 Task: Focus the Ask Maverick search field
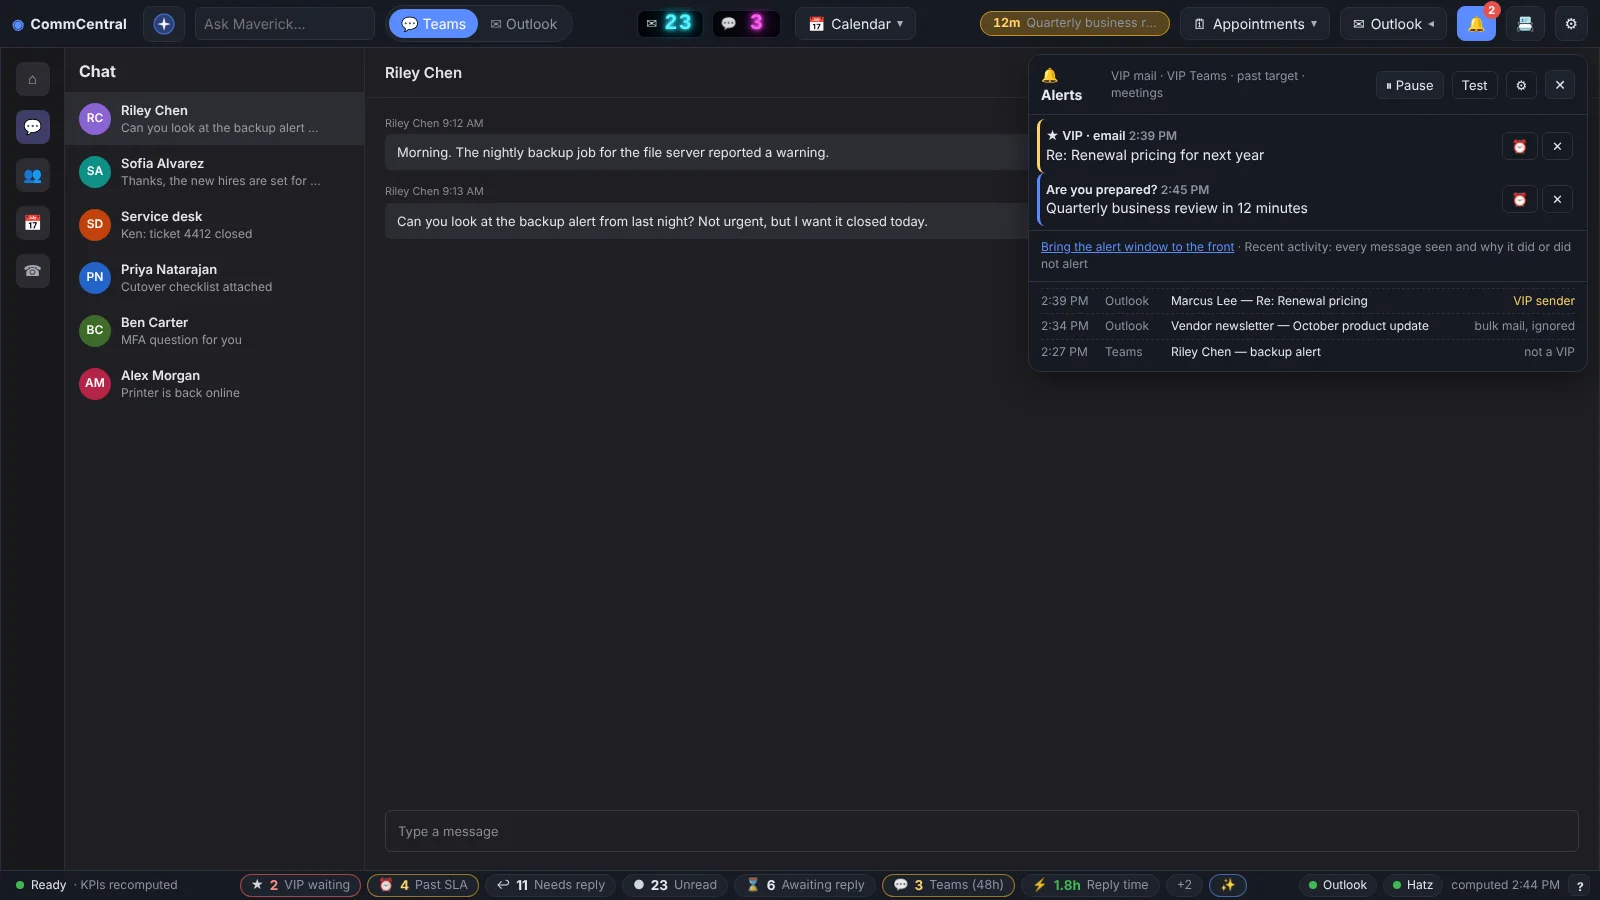[x=284, y=24]
